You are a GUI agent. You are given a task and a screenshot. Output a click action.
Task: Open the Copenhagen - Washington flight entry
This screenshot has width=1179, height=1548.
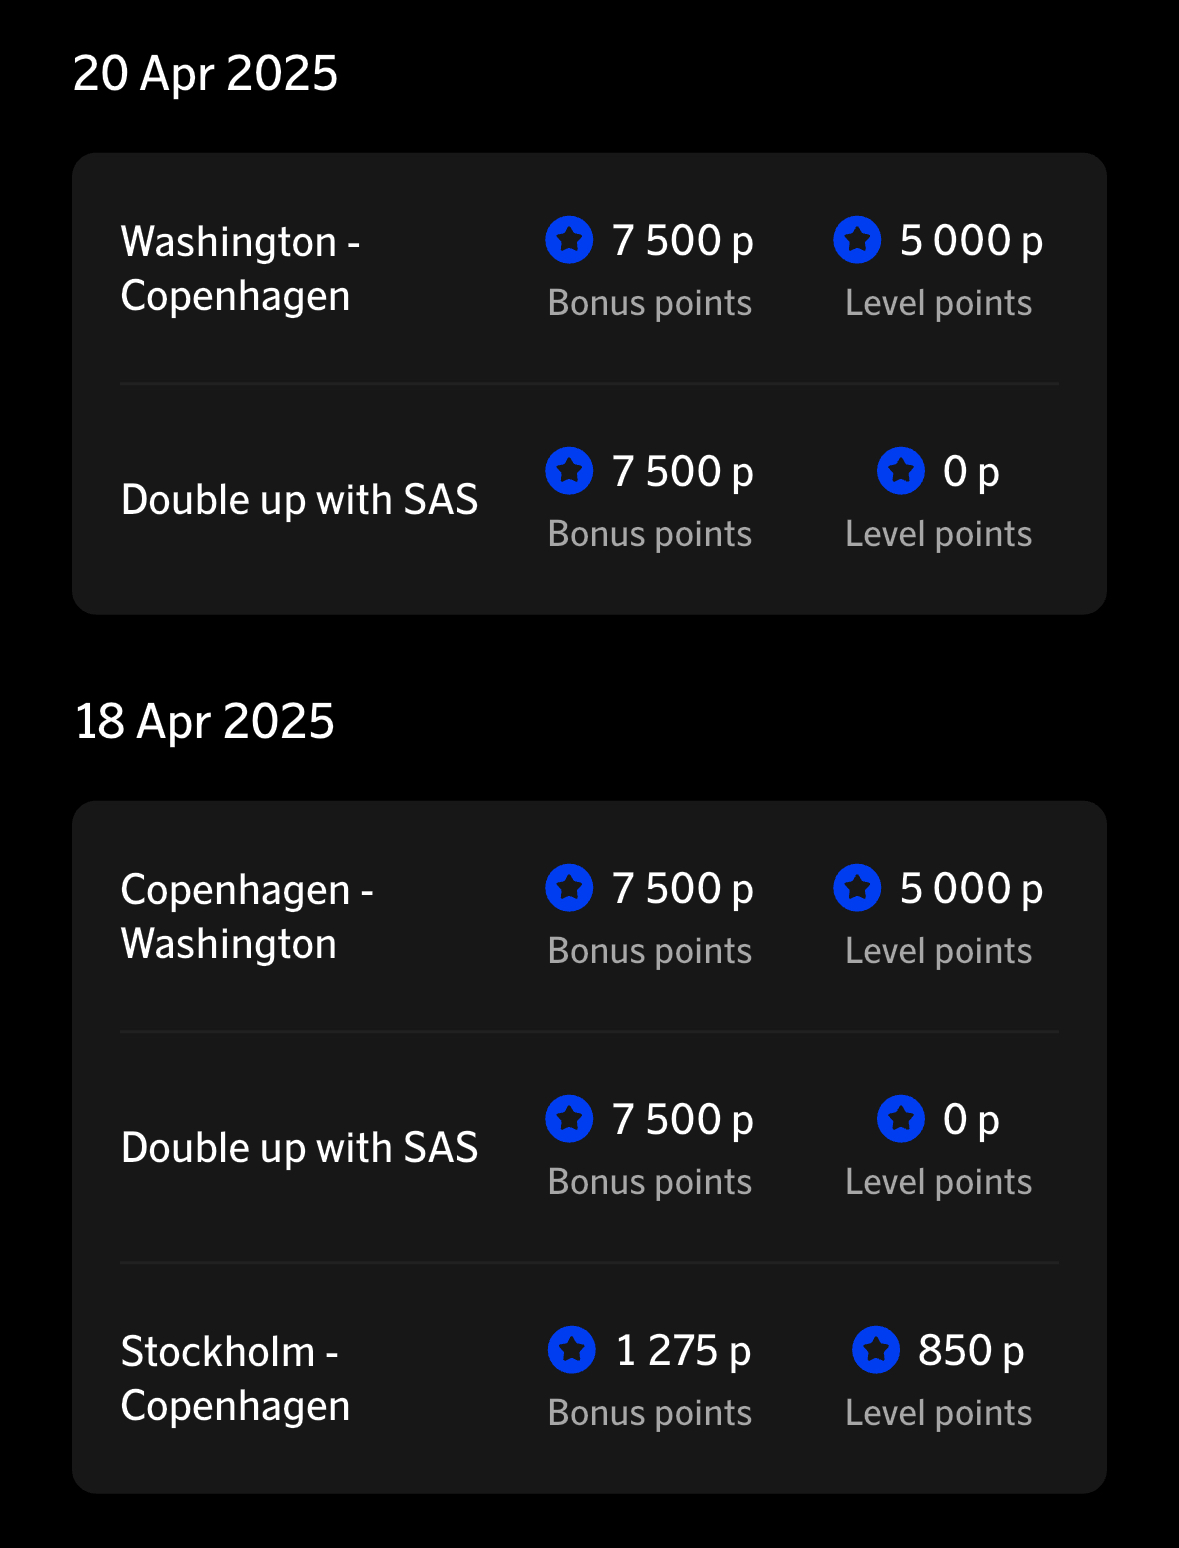246,917
